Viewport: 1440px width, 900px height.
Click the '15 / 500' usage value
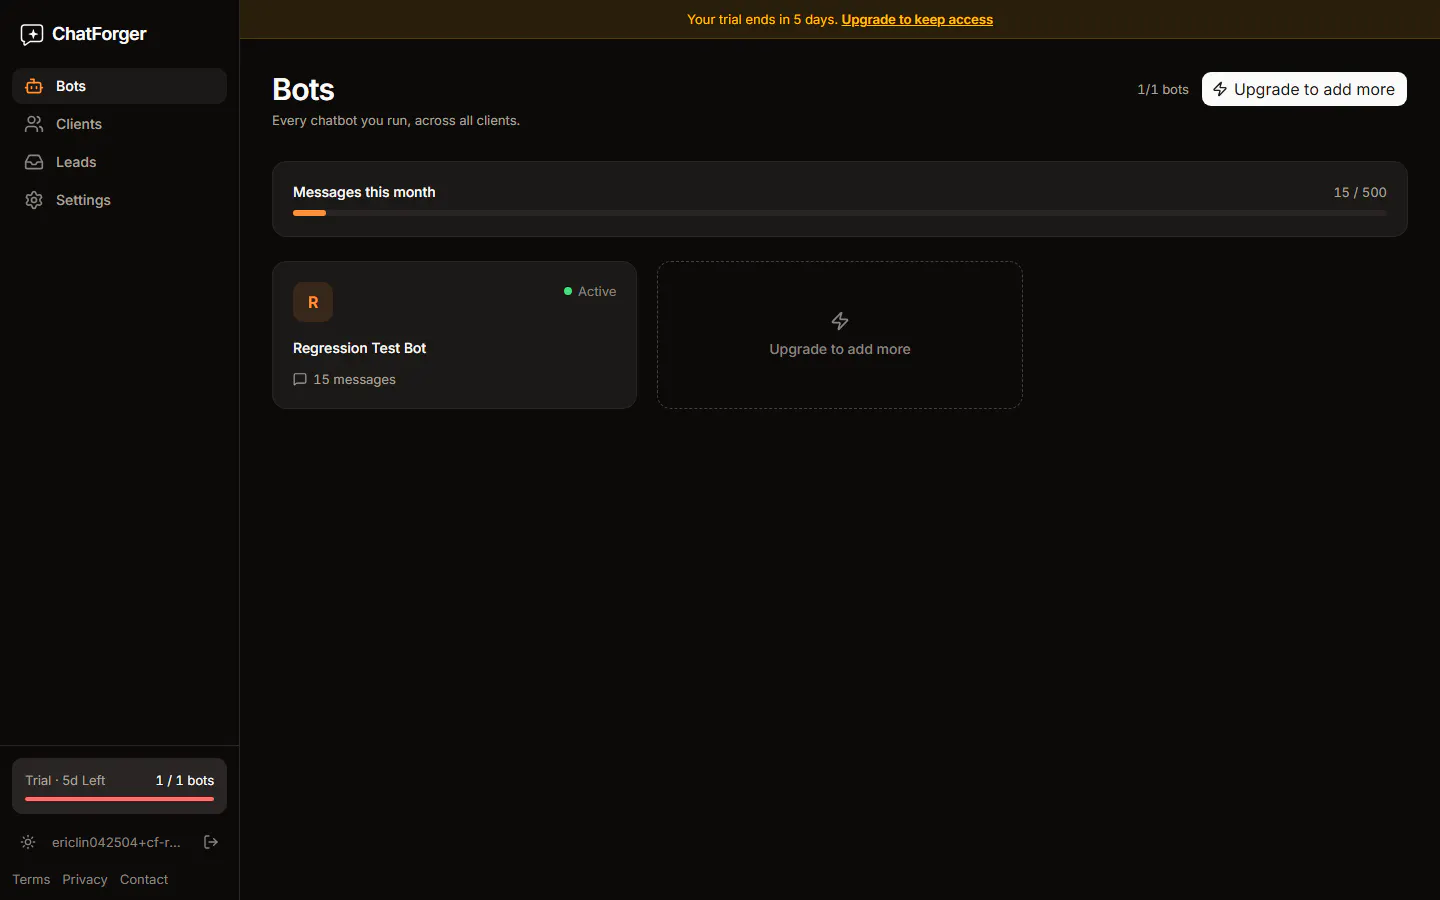pyautogui.click(x=1360, y=192)
